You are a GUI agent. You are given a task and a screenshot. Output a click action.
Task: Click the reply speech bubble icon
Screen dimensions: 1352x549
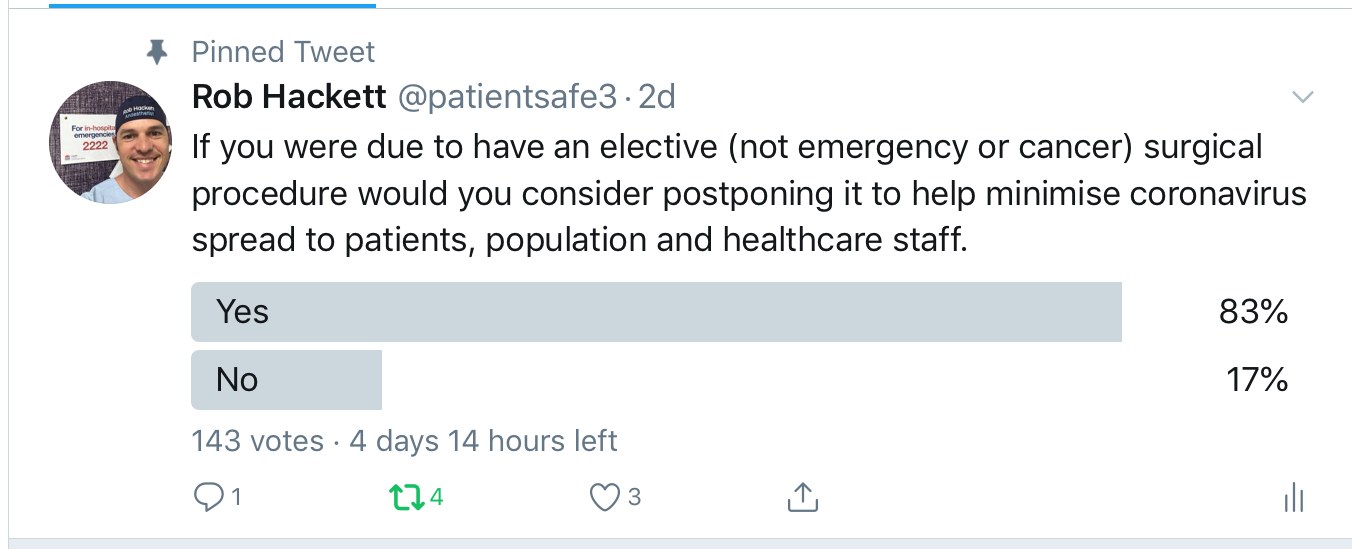click(208, 497)
